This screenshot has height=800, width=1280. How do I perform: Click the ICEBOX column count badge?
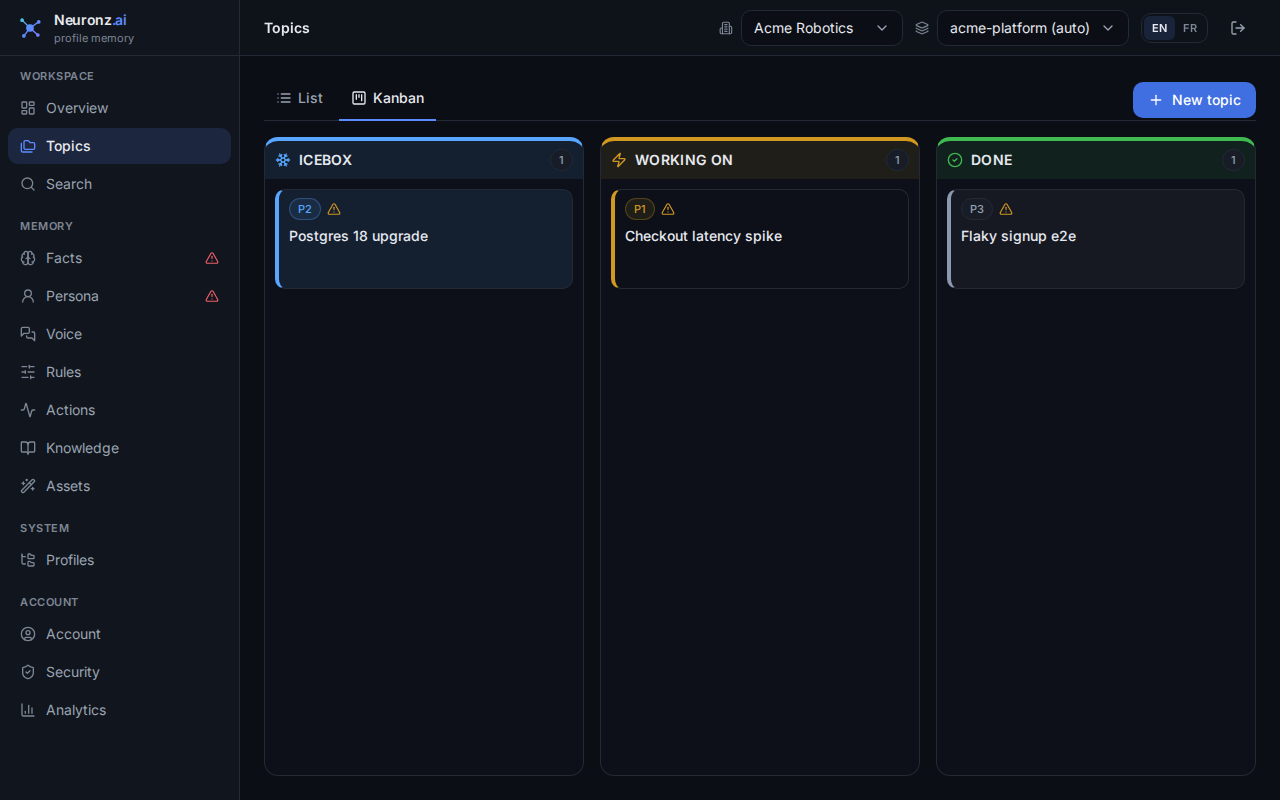pos(561,160)
